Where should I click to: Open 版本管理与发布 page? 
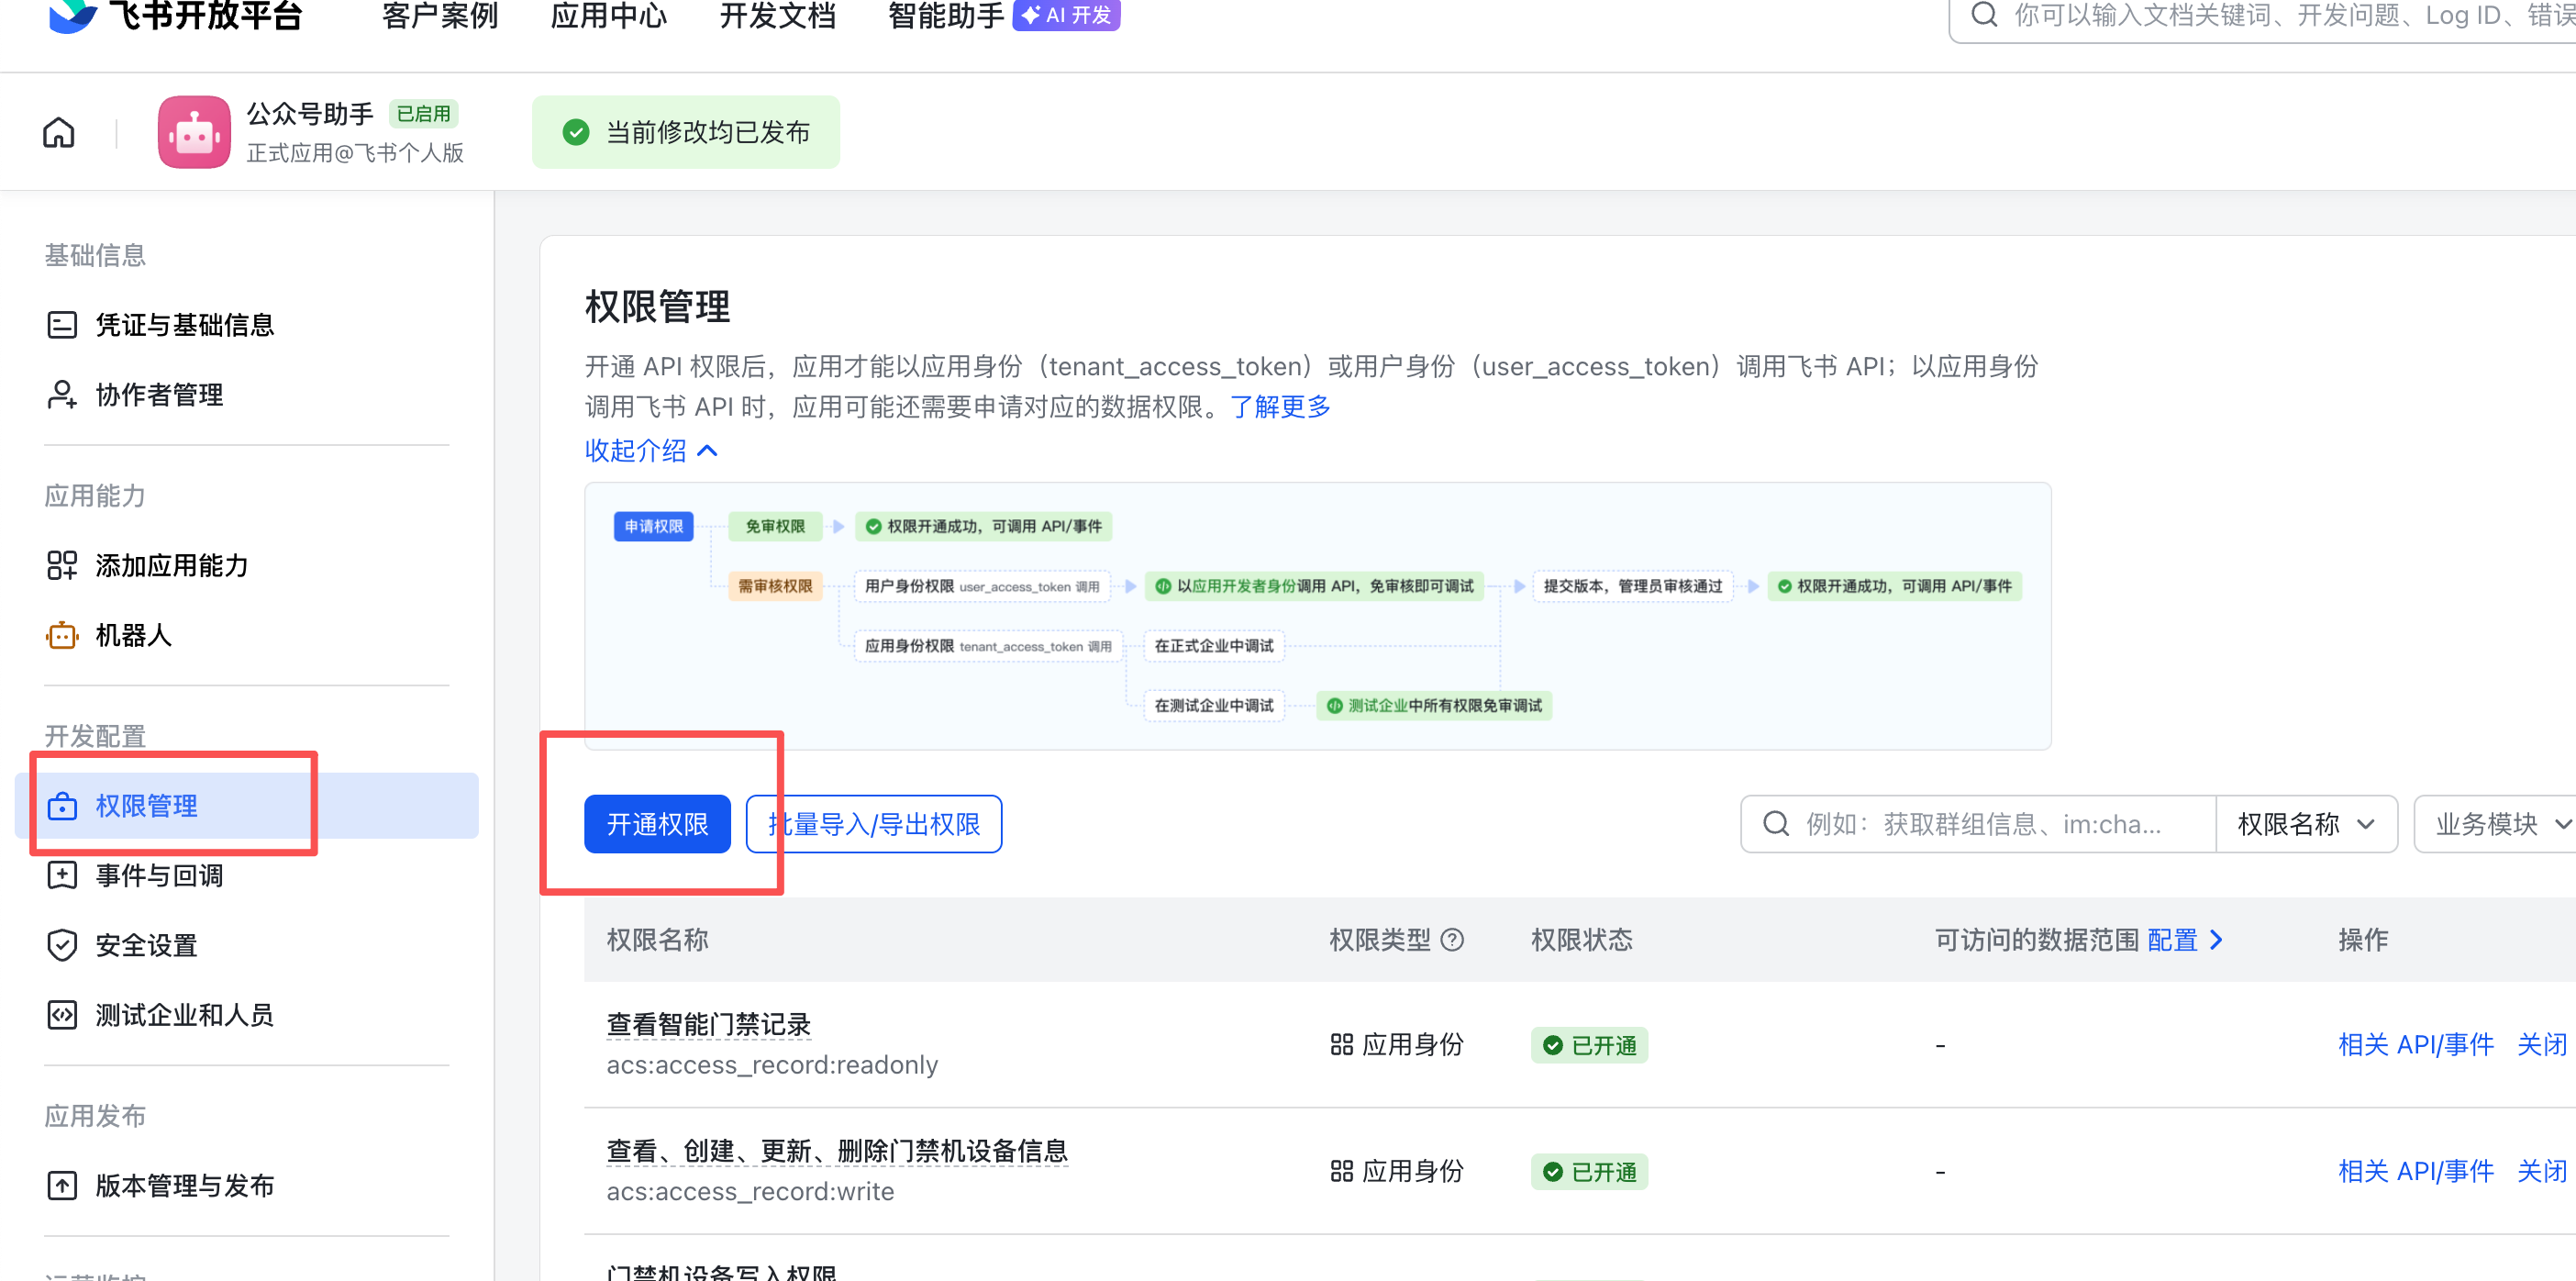point(184,1186)
